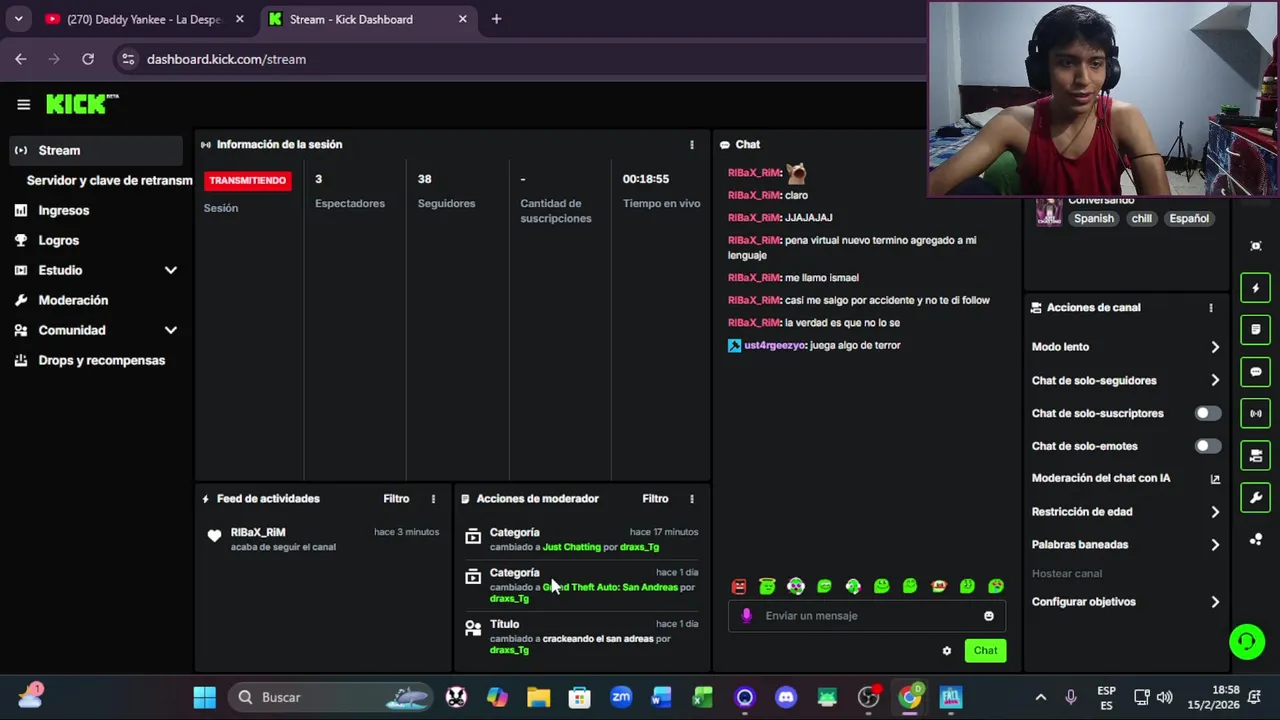
Task: Open the hamburger menu beside Kick logo
Action: tap(24, 104)
